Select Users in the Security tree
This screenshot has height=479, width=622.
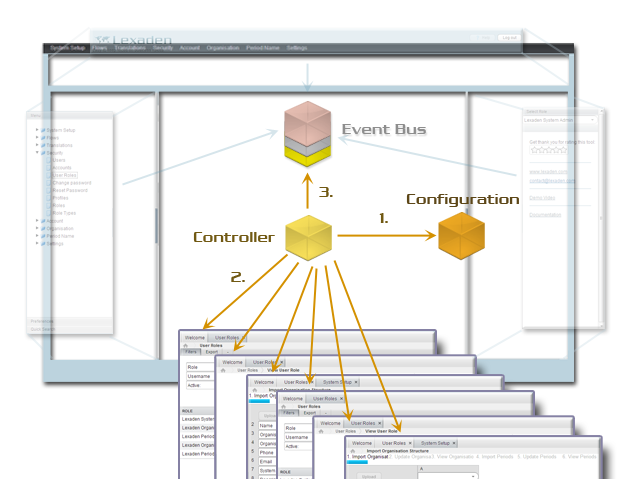[x=59, y=160]
